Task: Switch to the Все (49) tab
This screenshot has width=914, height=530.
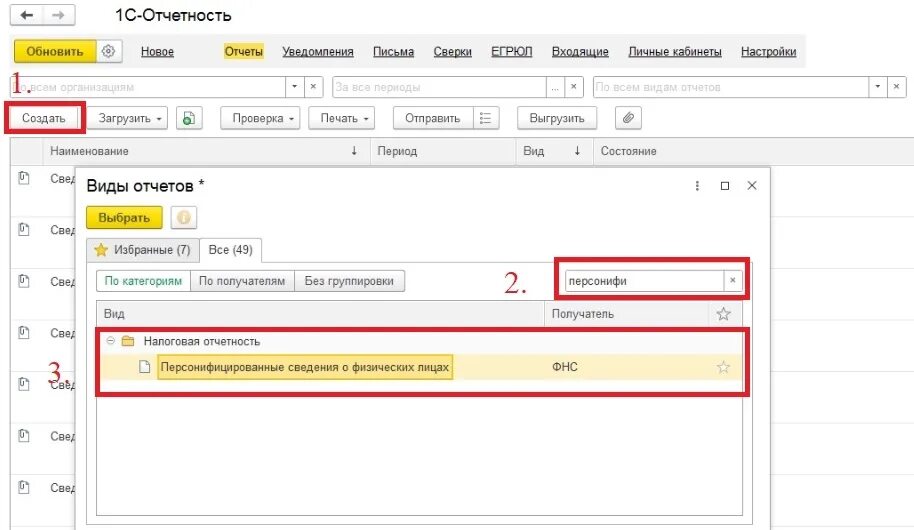Action: click(x=230, y=250)
